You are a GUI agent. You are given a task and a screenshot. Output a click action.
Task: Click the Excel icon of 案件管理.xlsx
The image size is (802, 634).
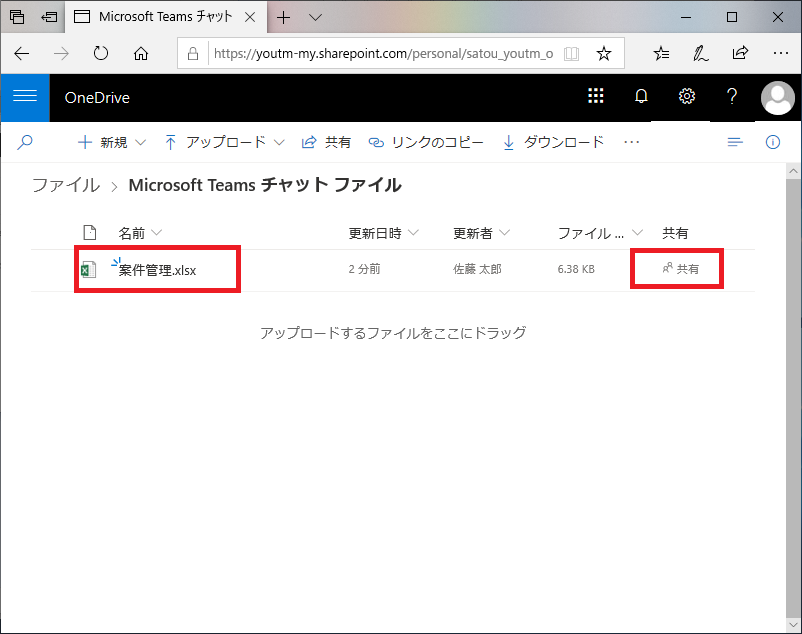88,269
